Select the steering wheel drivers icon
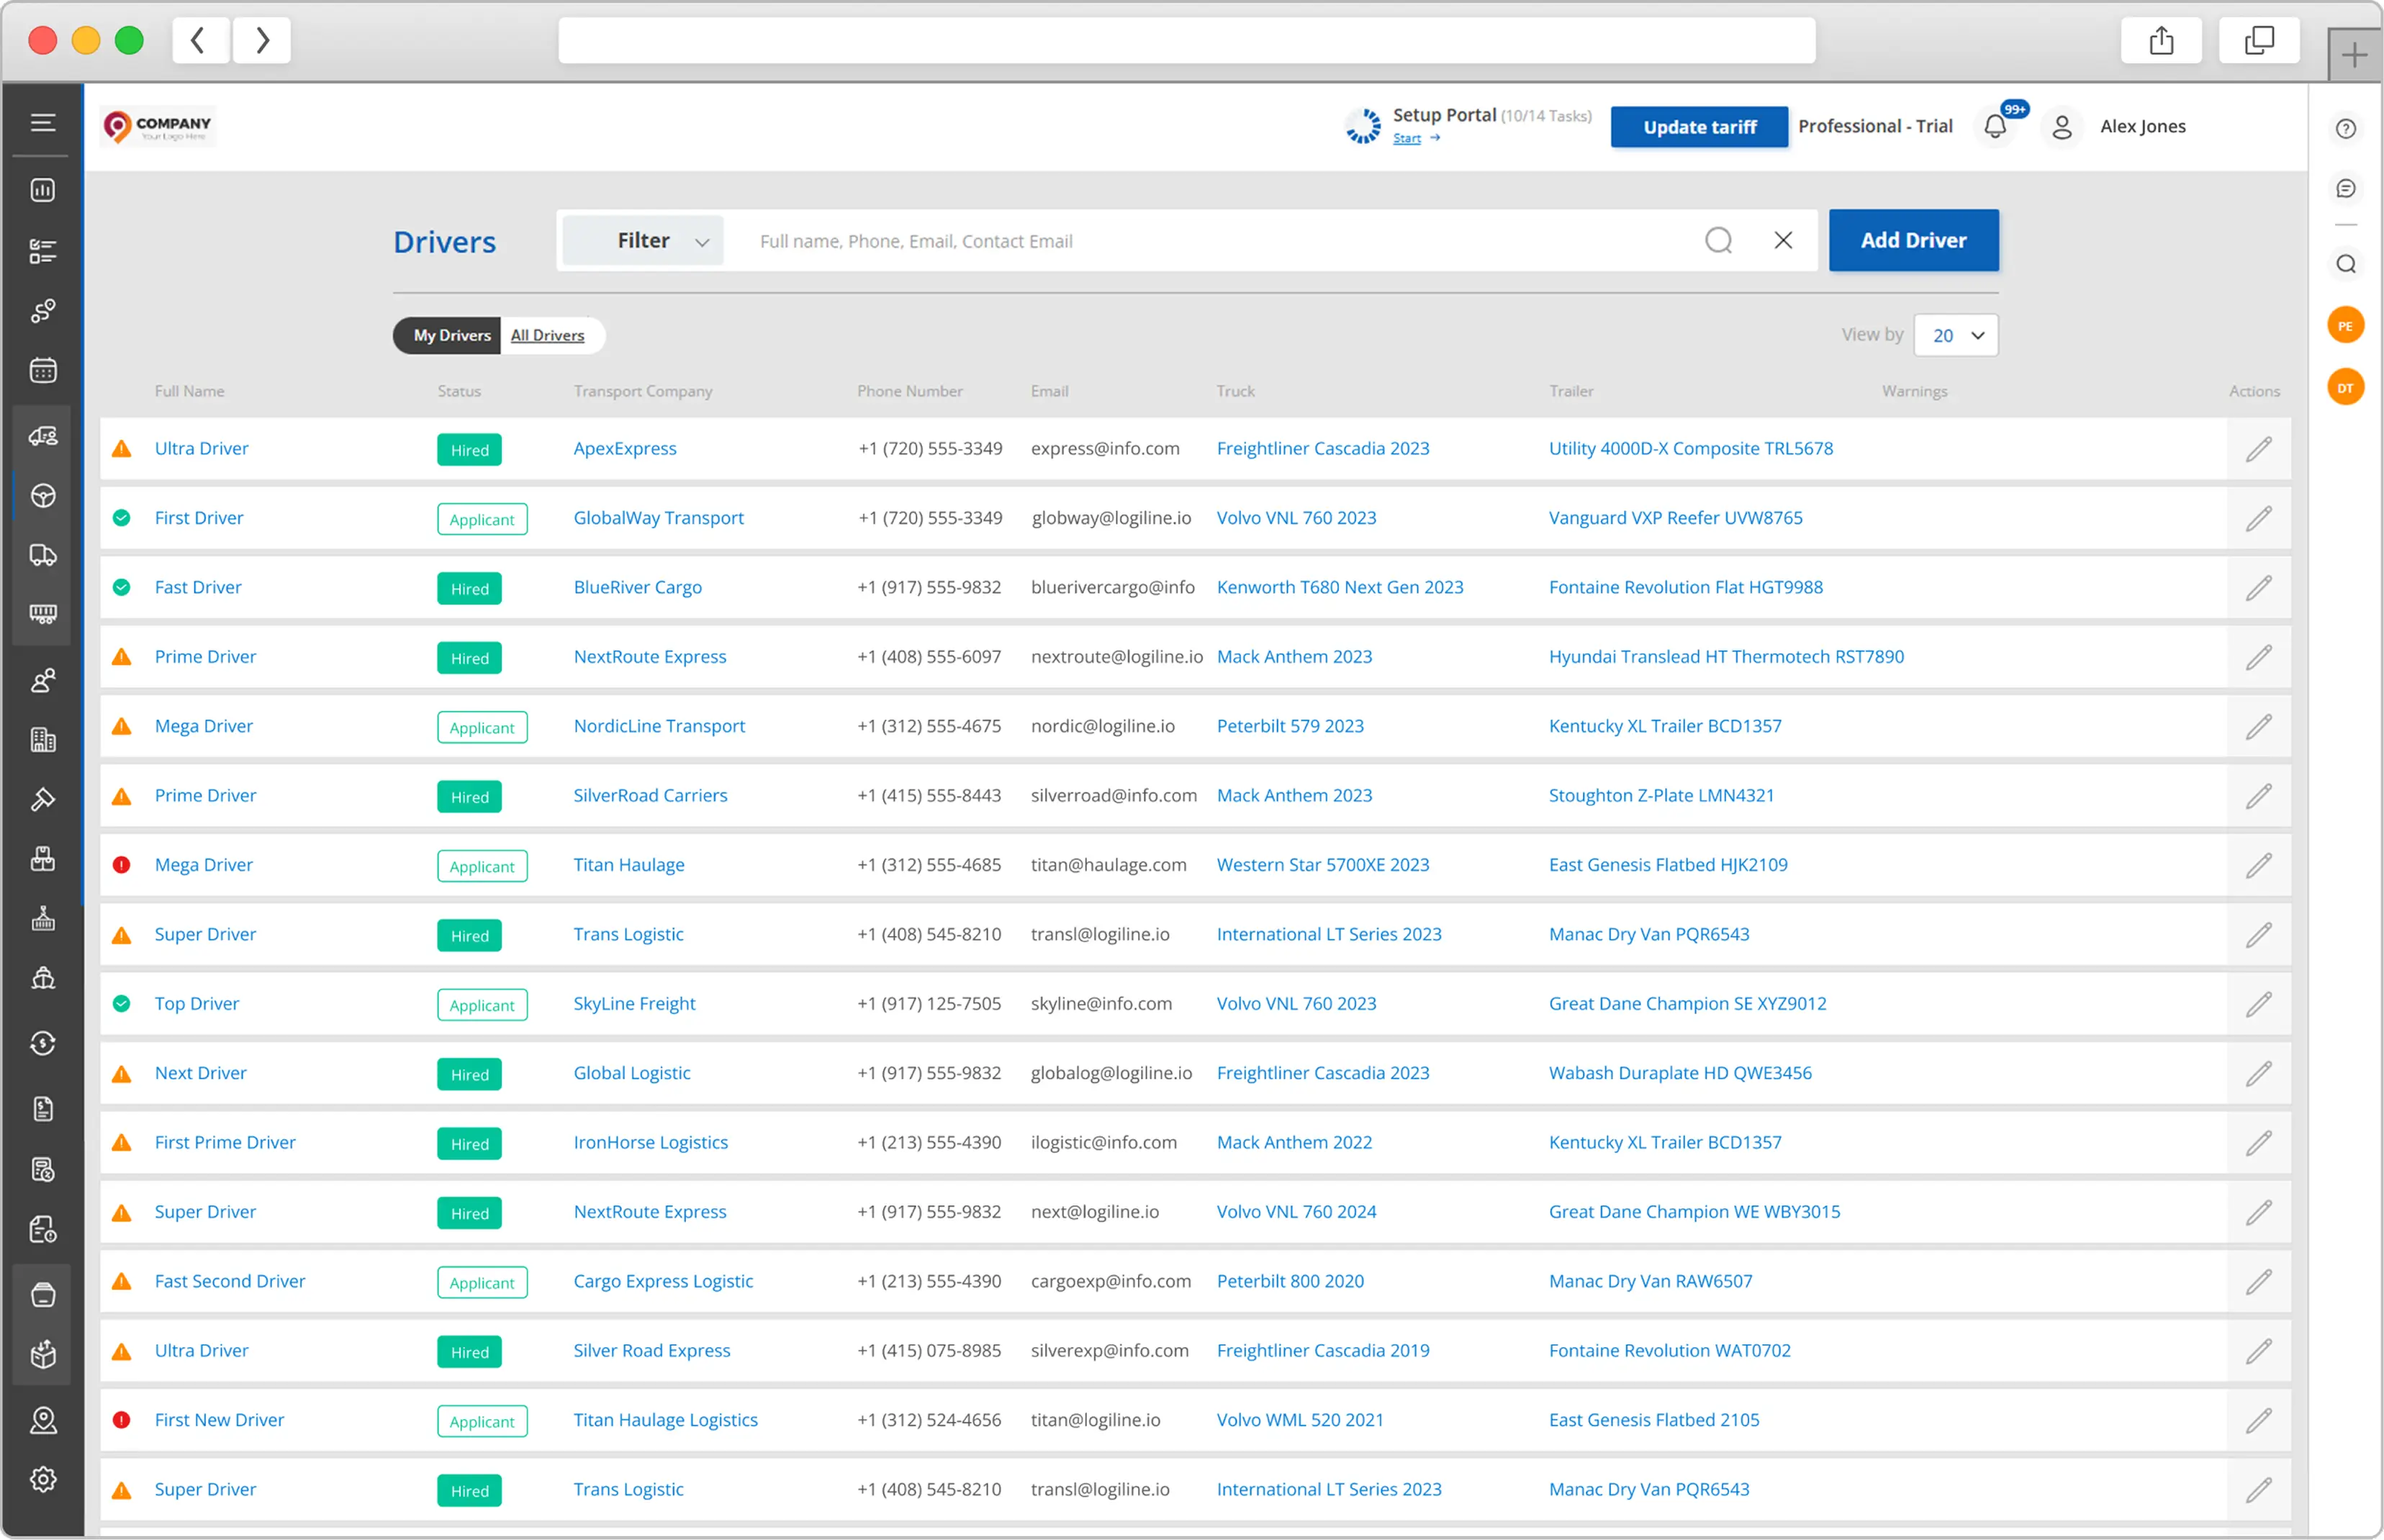The height and width of the screenshot is (1540, 2384). 42,496
